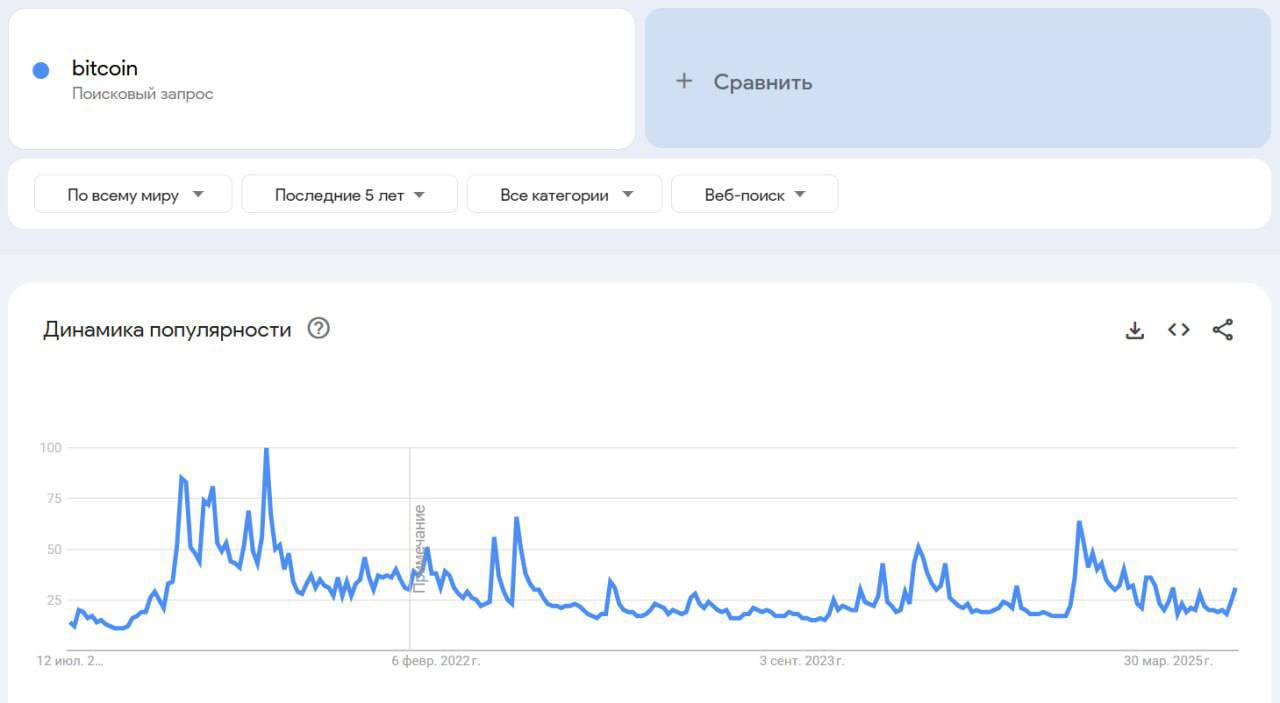The width and height of the screenshot is (1280, 703).
Task: Open the Последние 5 лет time range dropdown
Action: pyautogui.click(x=349, y=194)
